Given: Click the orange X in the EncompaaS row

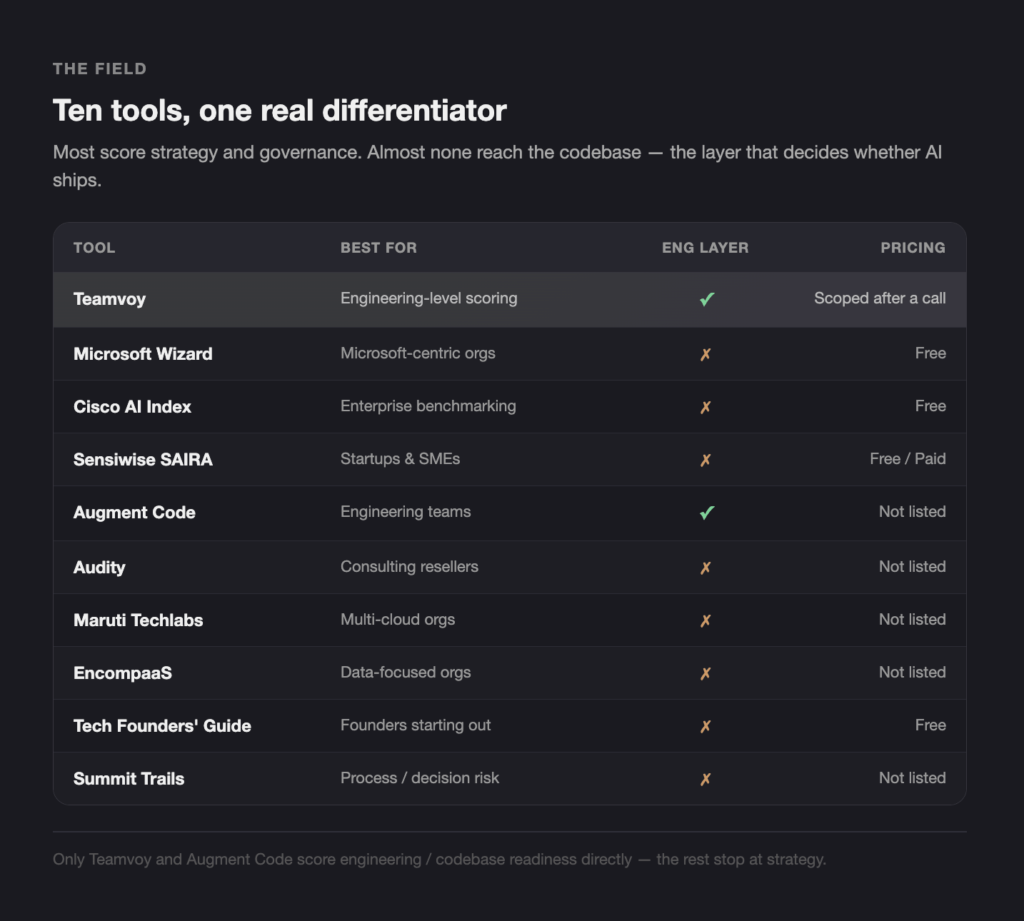Looking at the screenshot, I should (705, 673).
